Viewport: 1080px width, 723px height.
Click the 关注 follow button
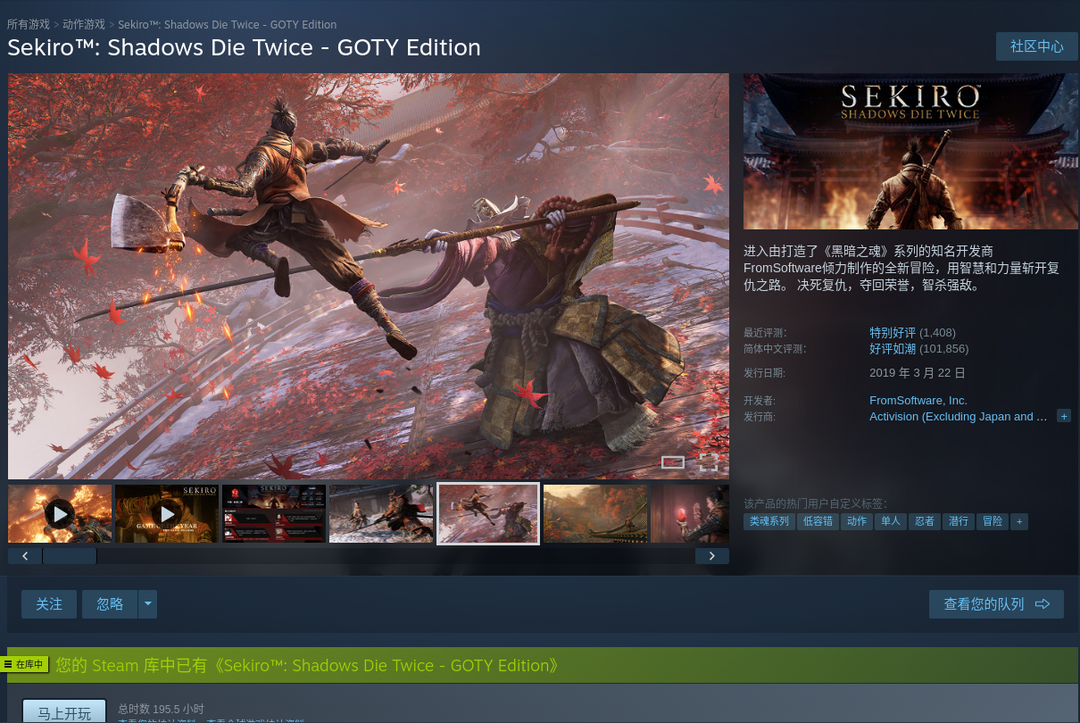tap(49, 604)
